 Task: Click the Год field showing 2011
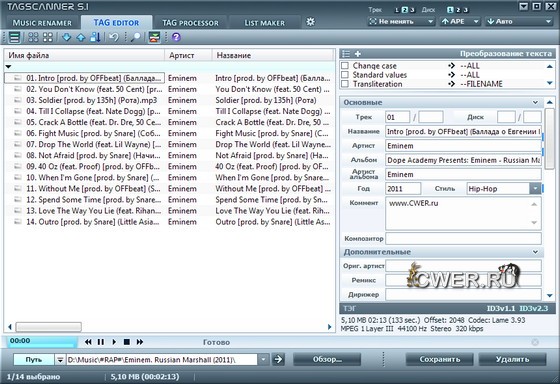(403, 189)
